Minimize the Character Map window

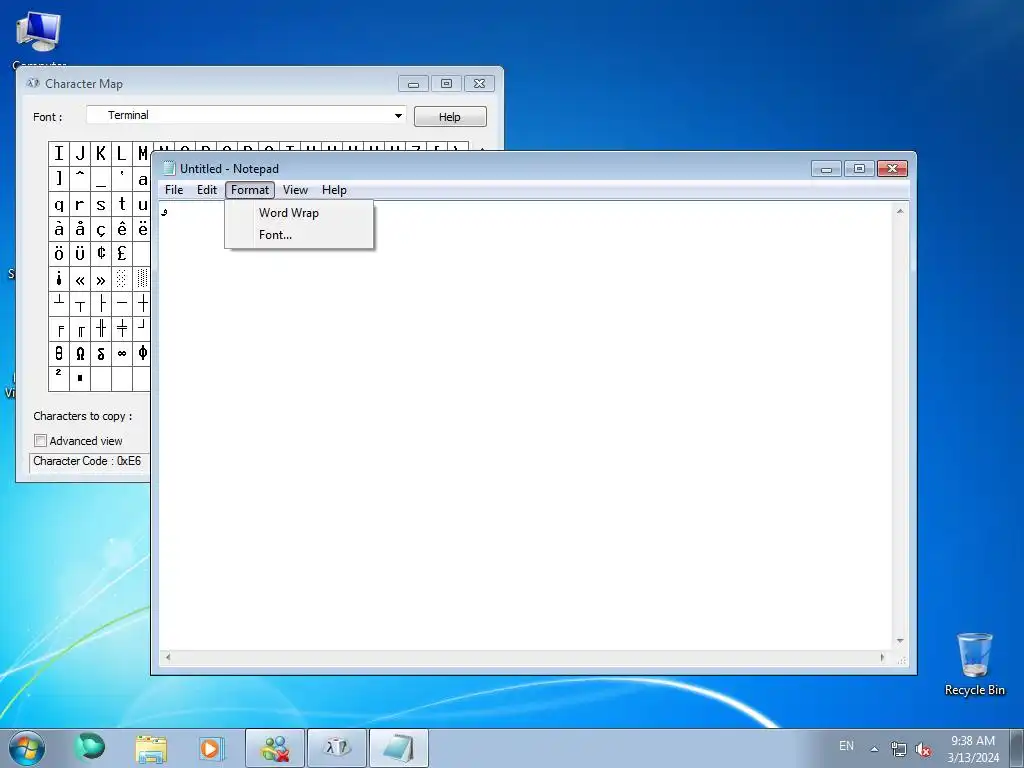pos(413,84)
